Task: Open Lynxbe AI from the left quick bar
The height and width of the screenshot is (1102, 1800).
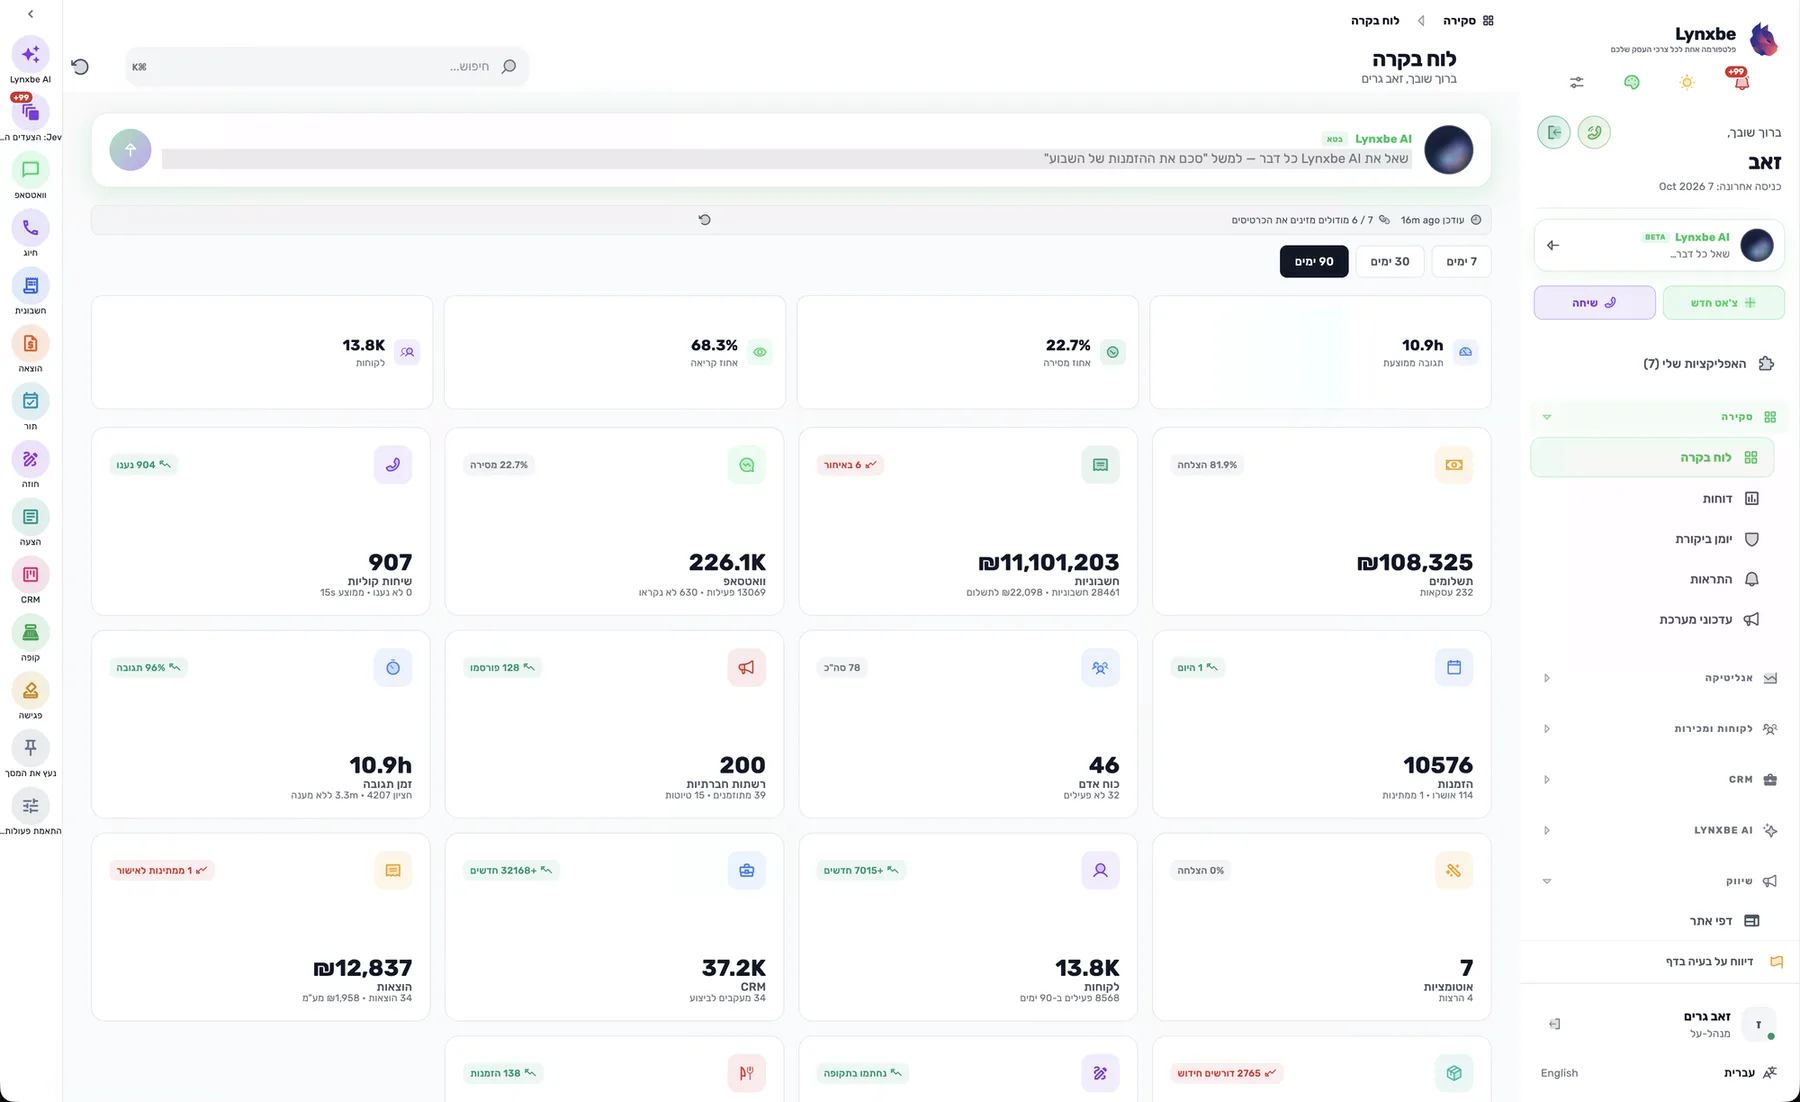Action: [x=30, y=54]
